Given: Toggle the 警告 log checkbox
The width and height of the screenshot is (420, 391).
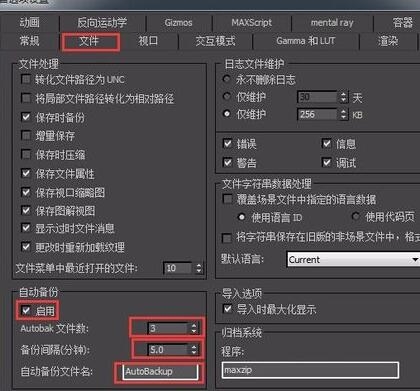Looking at the screenshot, I should tap(227, 163).
